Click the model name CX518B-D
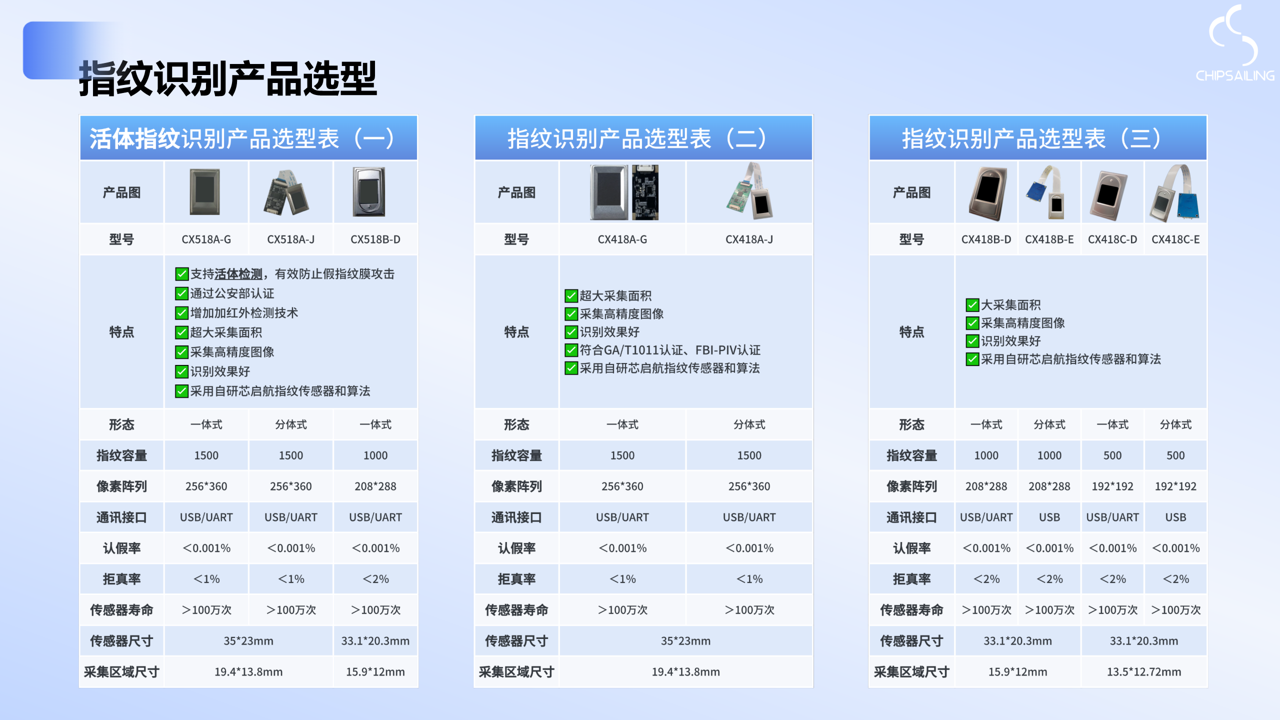This screenshot has width=1280, height=720. (x=375, y=240)
